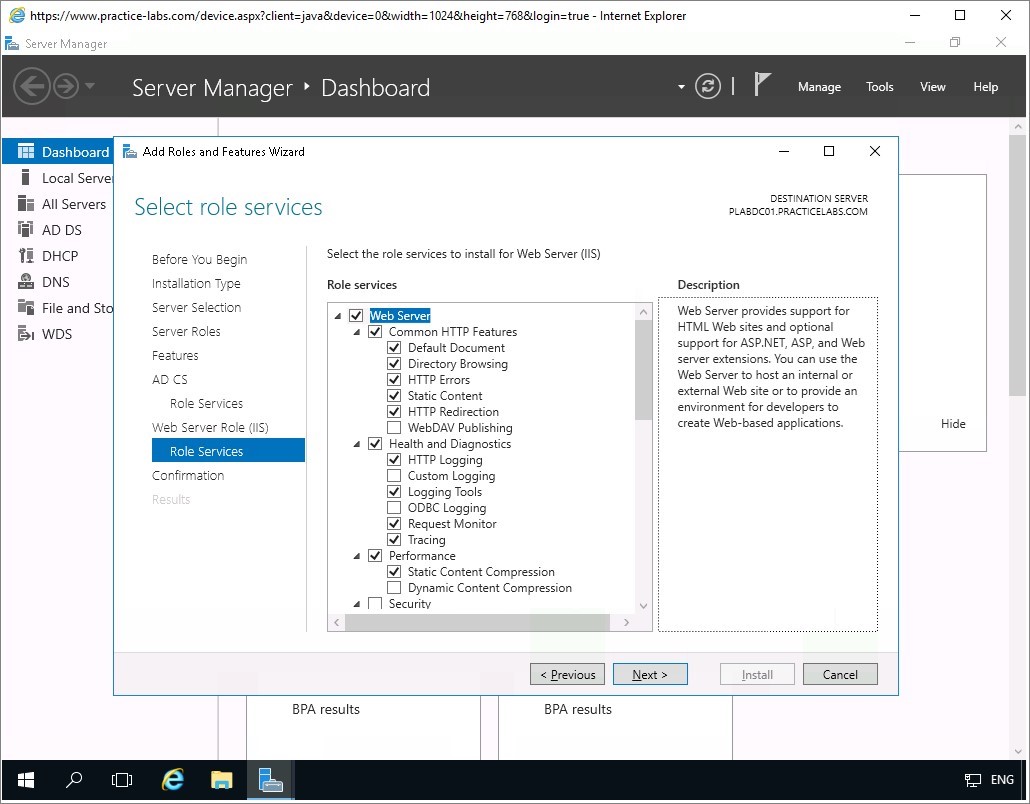Viewport: 1030px width, 804px height.
Task: Click the role services vertical scrollbar thumb
Action: click(644, 370)
